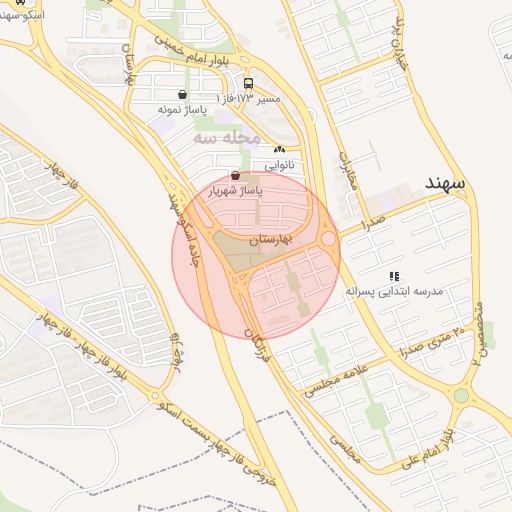Click the roundabout at the red circle's edge
Image resolution: width=512 pixels, height=512 pixels.
[329, 239]
